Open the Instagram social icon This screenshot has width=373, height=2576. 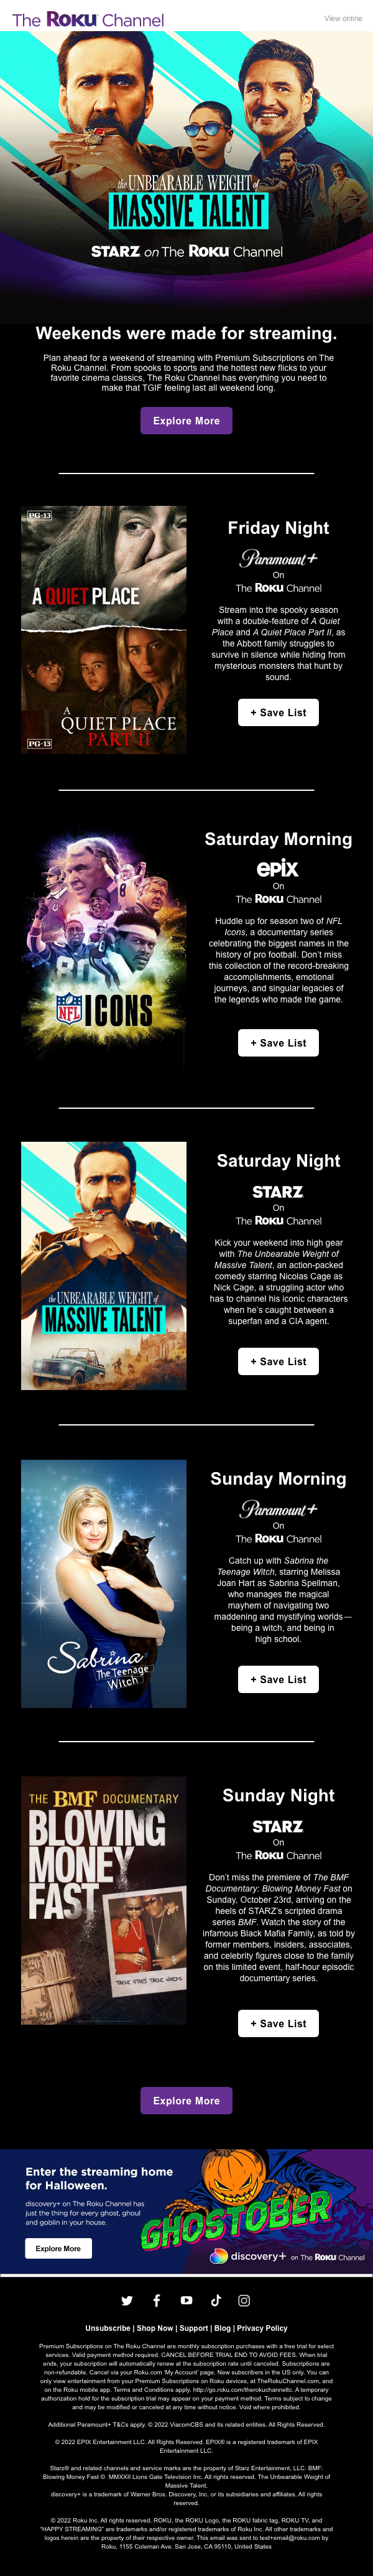244,2301
